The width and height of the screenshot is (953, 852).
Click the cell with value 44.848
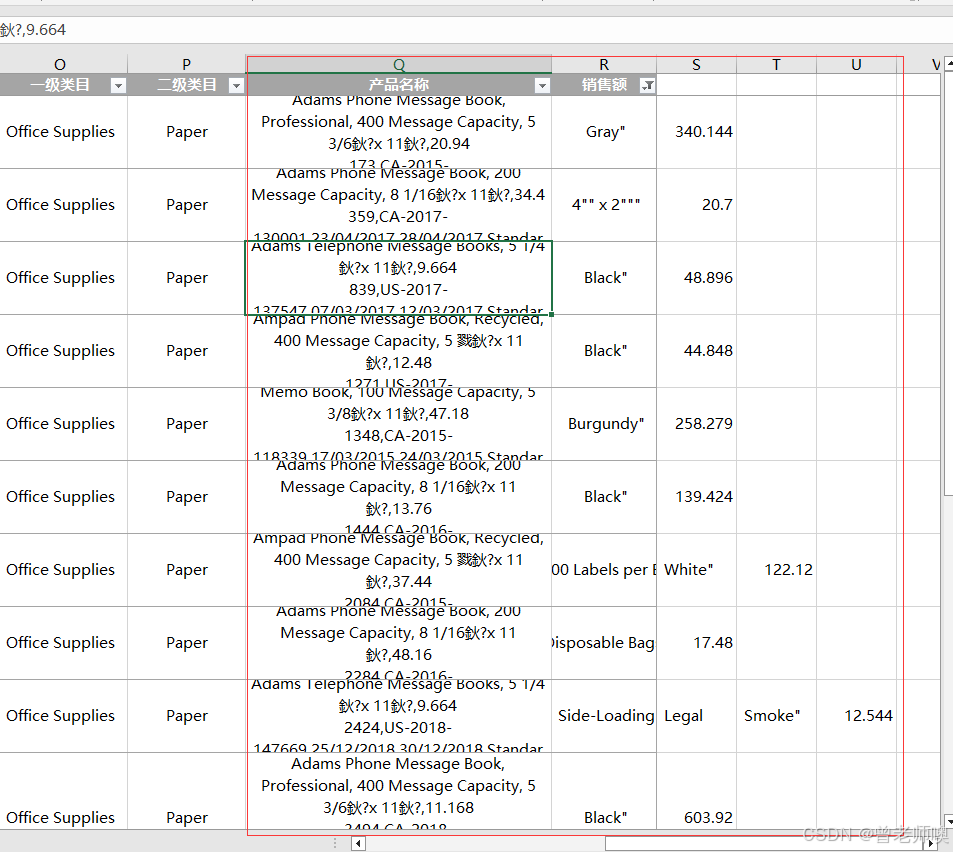697,351
